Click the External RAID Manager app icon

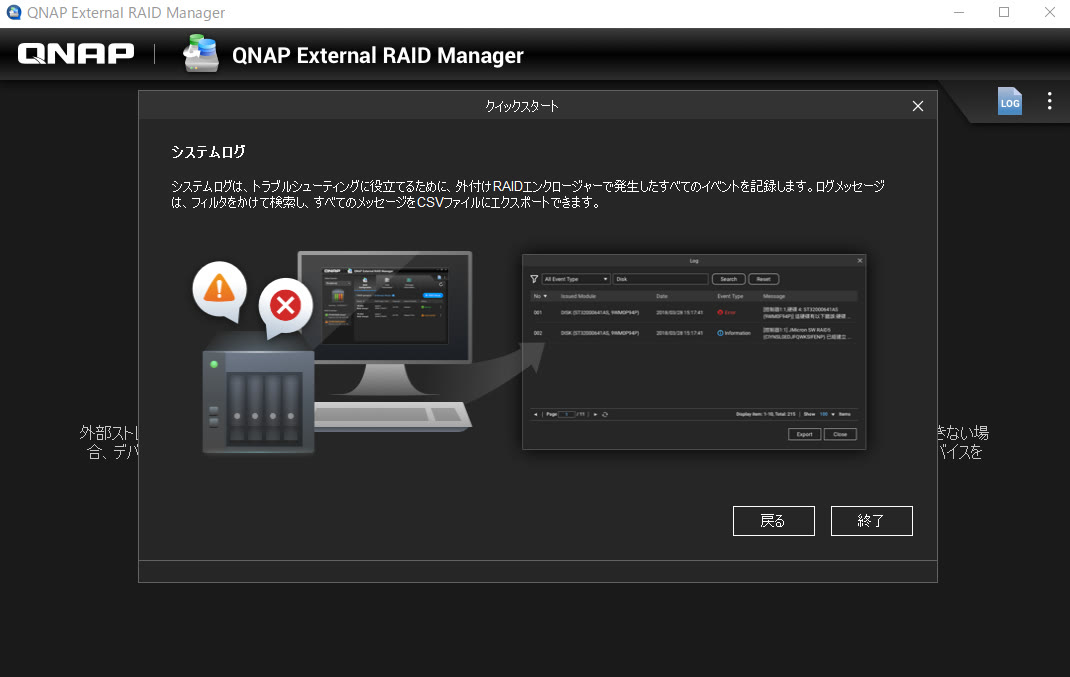pos(201,53)
